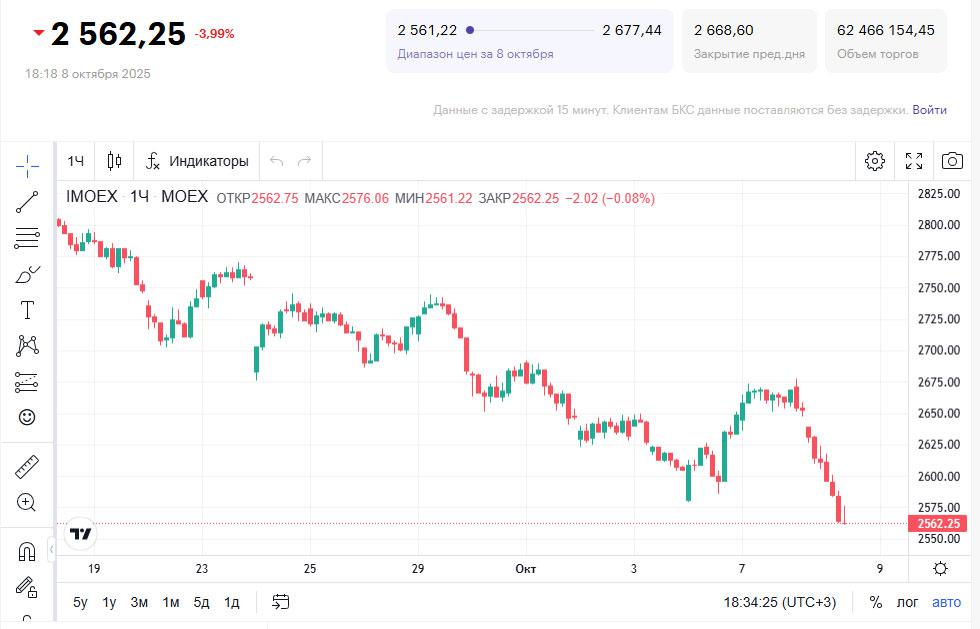Image resolution: width=980 pixels, height=629 pixels.
Task: Toggle auto scale "авто"
Action: 946,602
